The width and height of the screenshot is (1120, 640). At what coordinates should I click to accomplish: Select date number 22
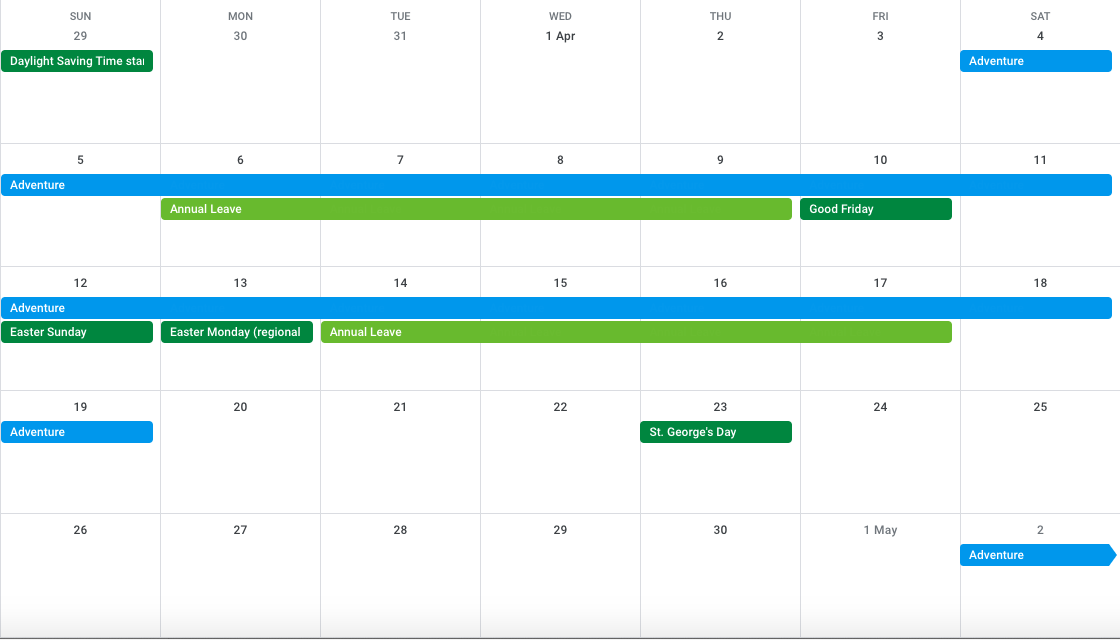pos(560,407)
